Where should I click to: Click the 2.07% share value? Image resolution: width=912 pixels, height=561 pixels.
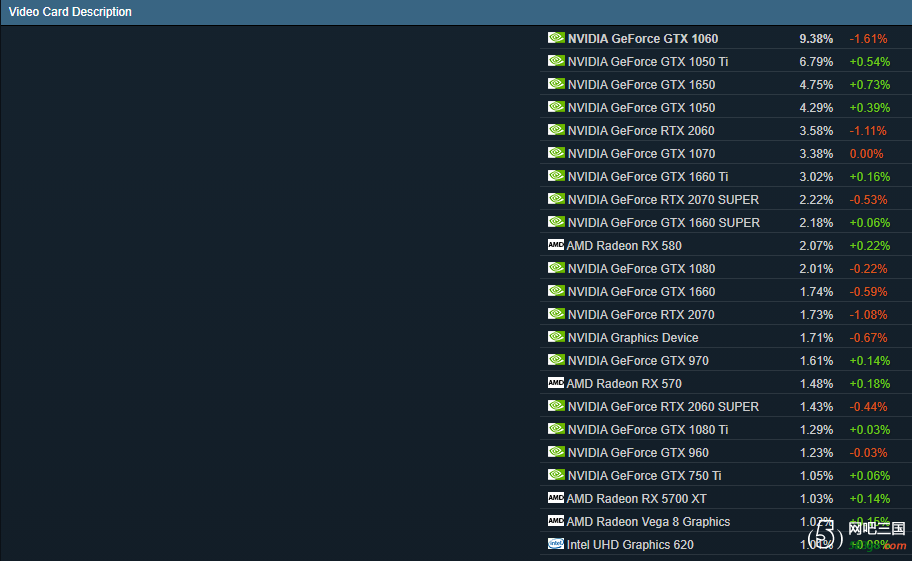point(816,246)
